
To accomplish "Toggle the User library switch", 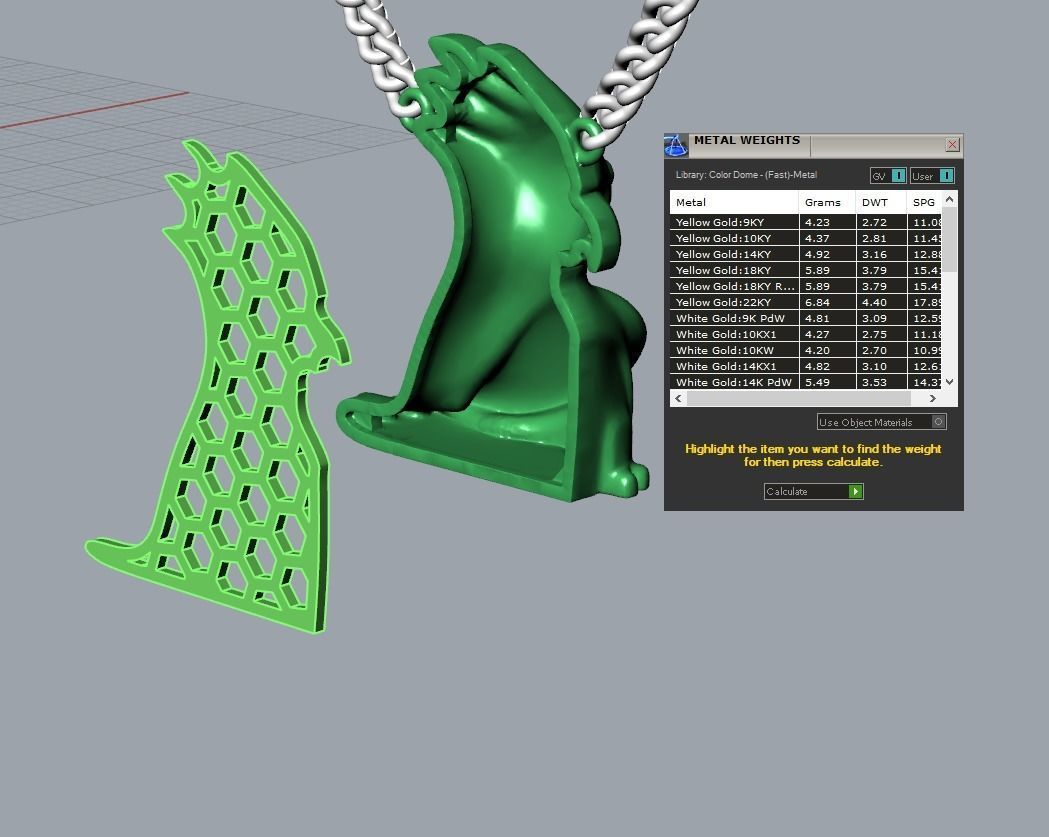I will 932,176.
